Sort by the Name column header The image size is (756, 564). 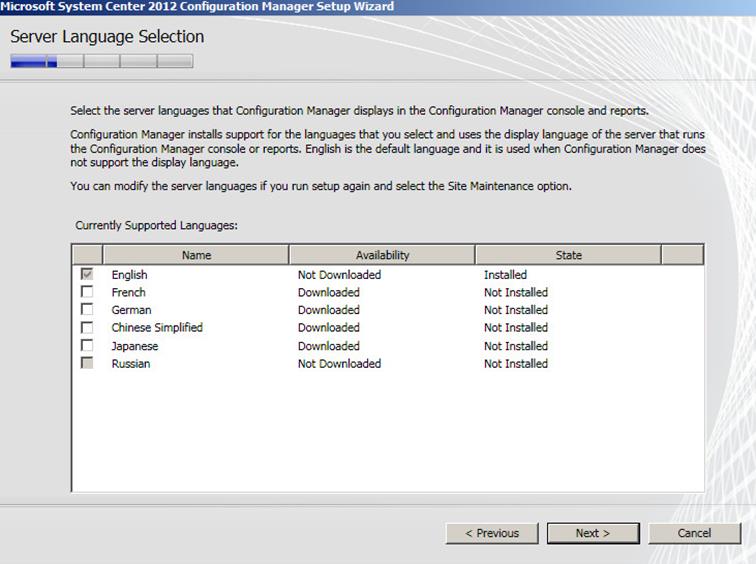[196, 255]
